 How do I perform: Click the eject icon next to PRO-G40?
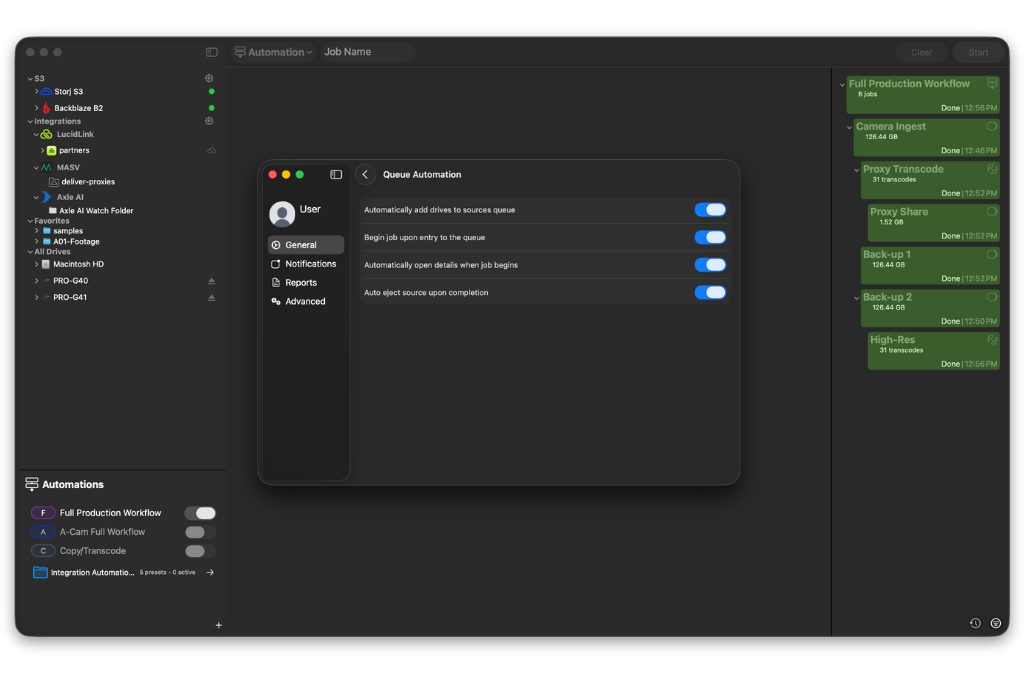(x=211, y=281)
